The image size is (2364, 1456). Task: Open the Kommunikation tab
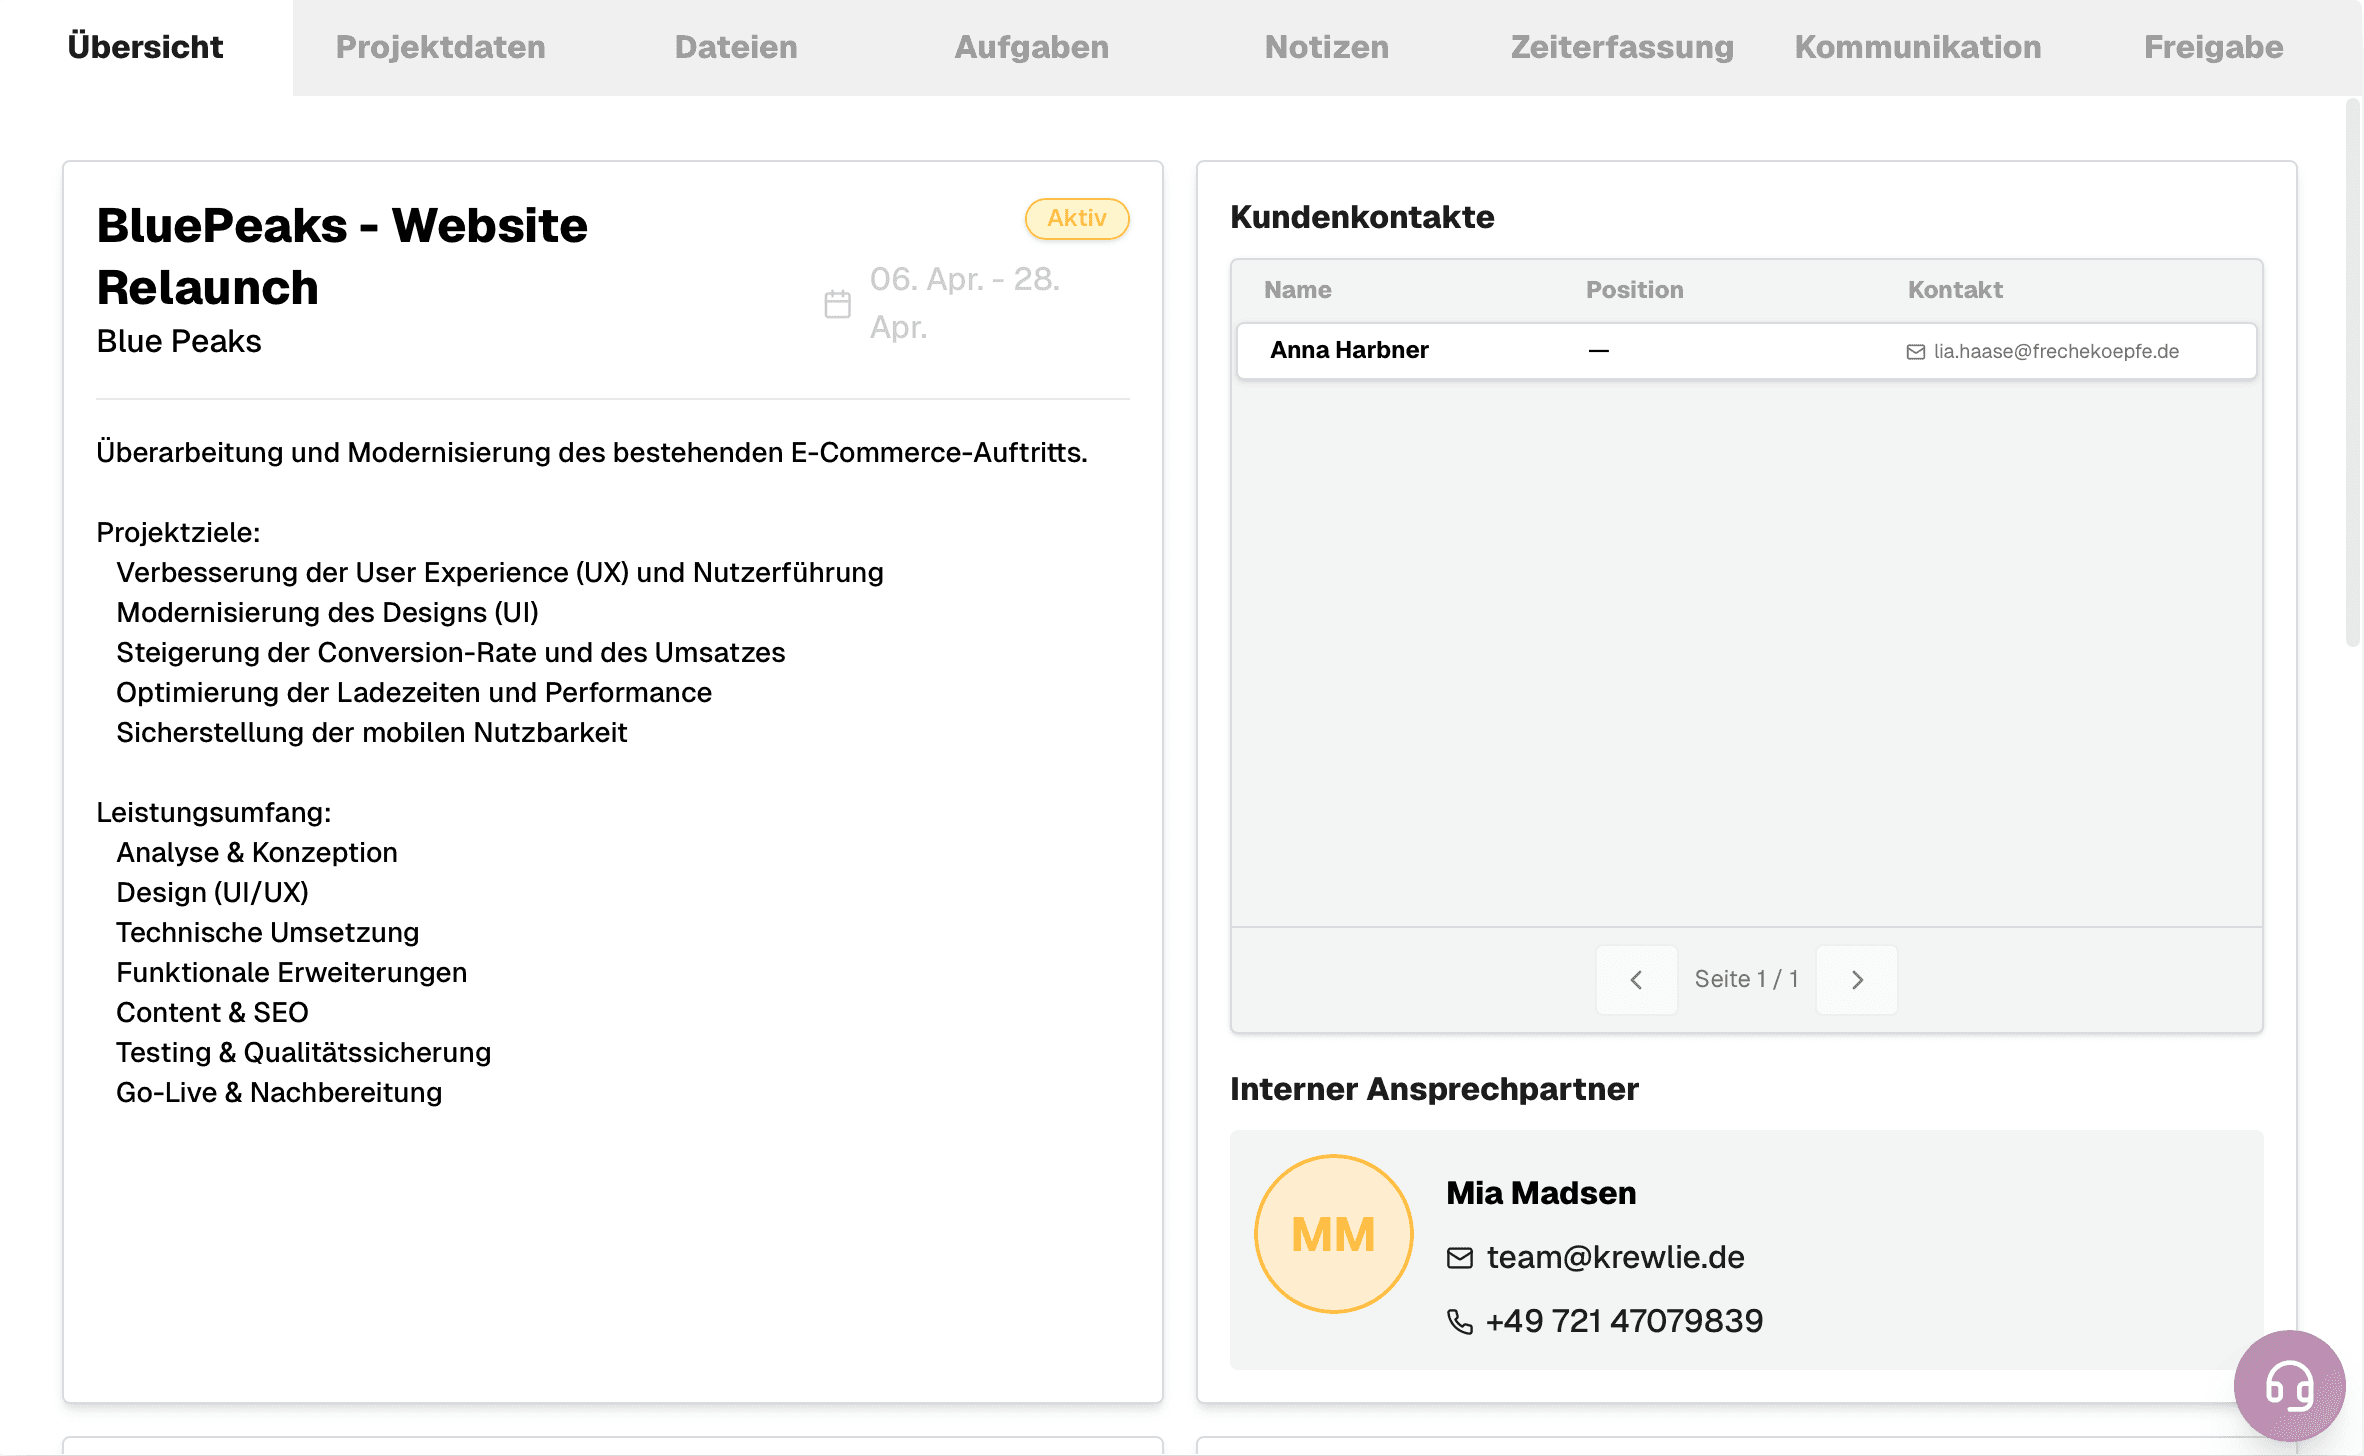1917,47
